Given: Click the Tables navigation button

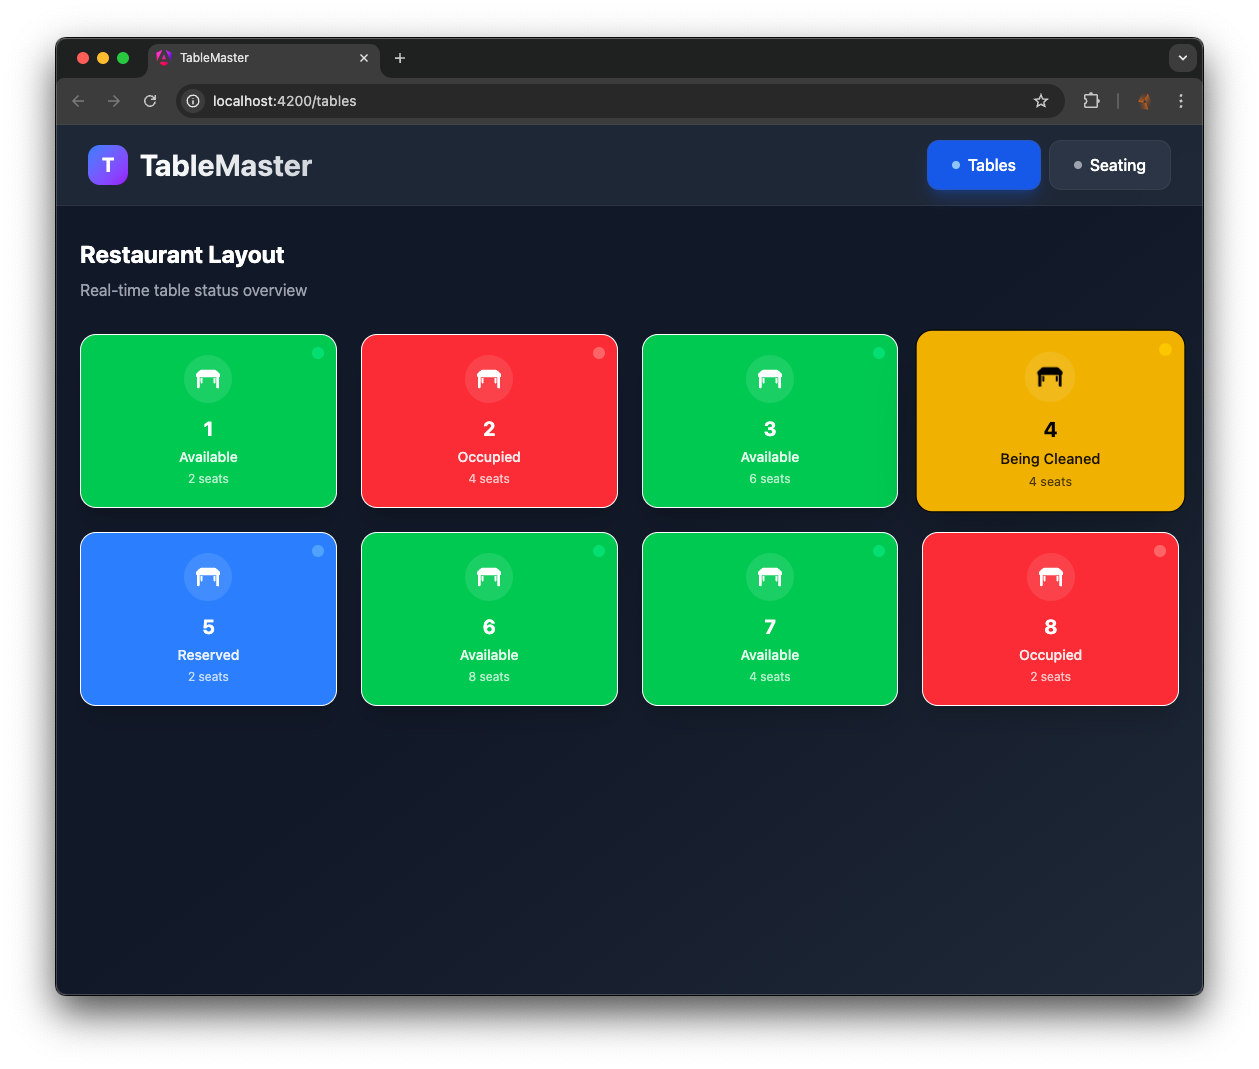Looking at the screenshot, I should (x=983, y=165).
